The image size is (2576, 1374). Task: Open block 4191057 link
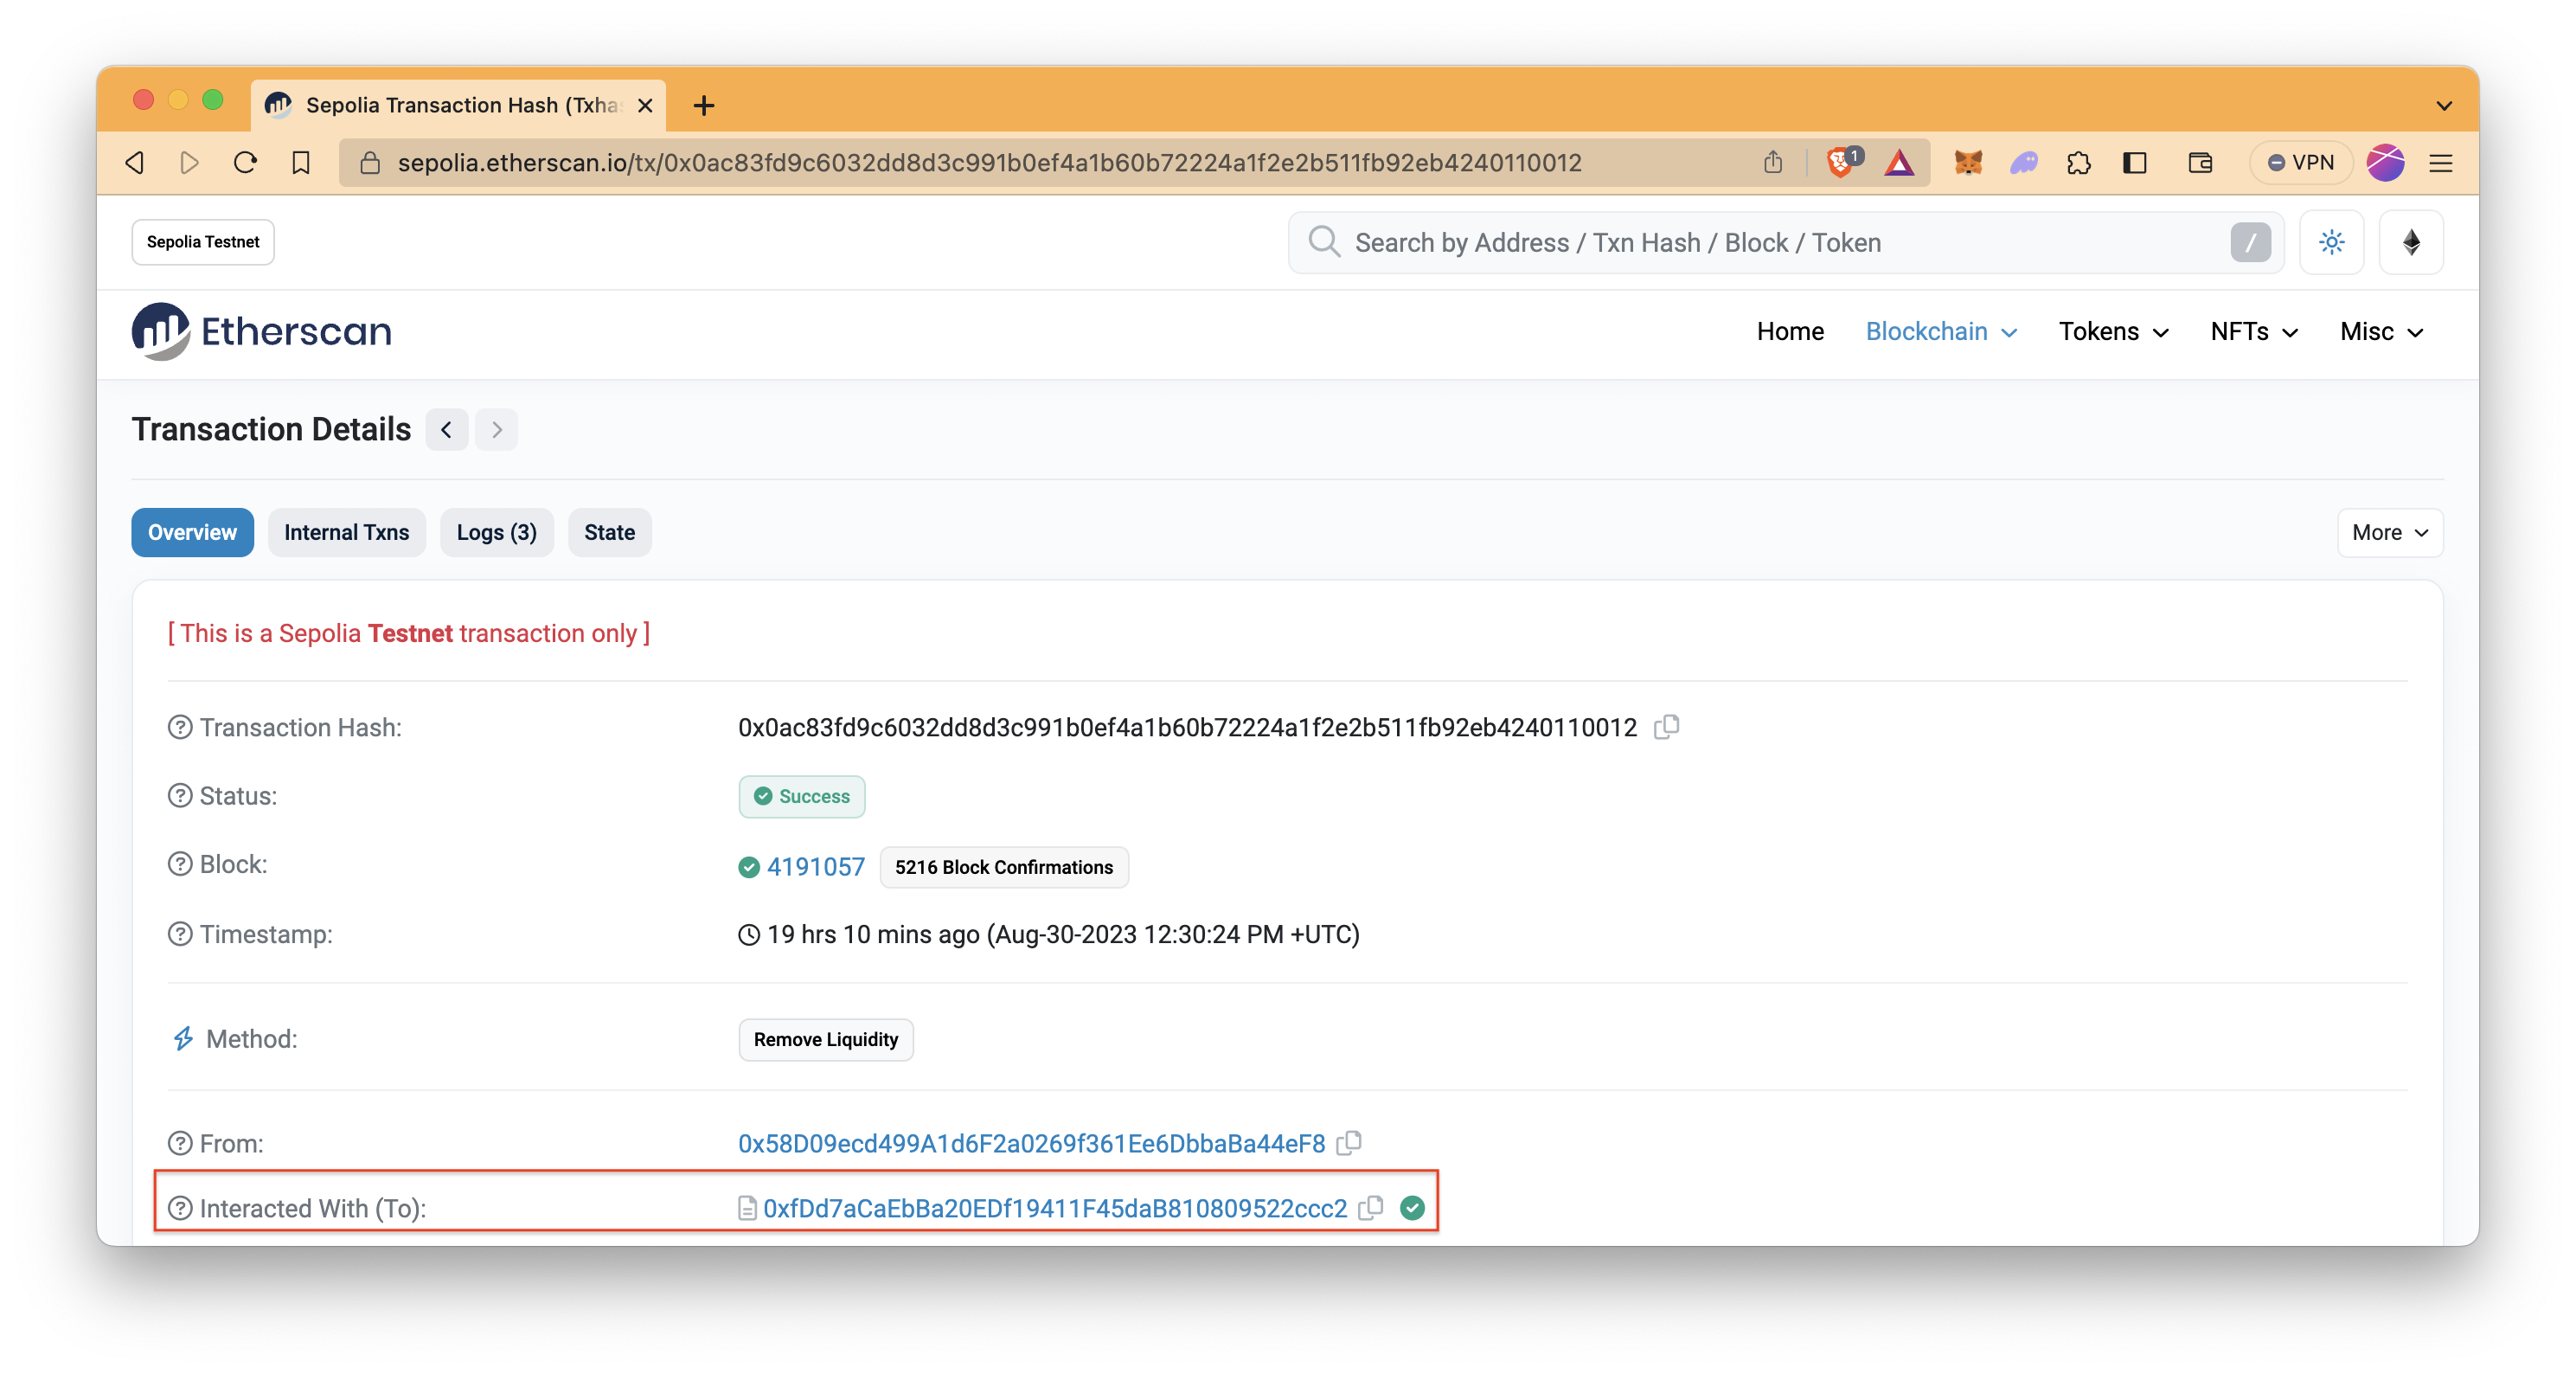click(x=815, y=867)
